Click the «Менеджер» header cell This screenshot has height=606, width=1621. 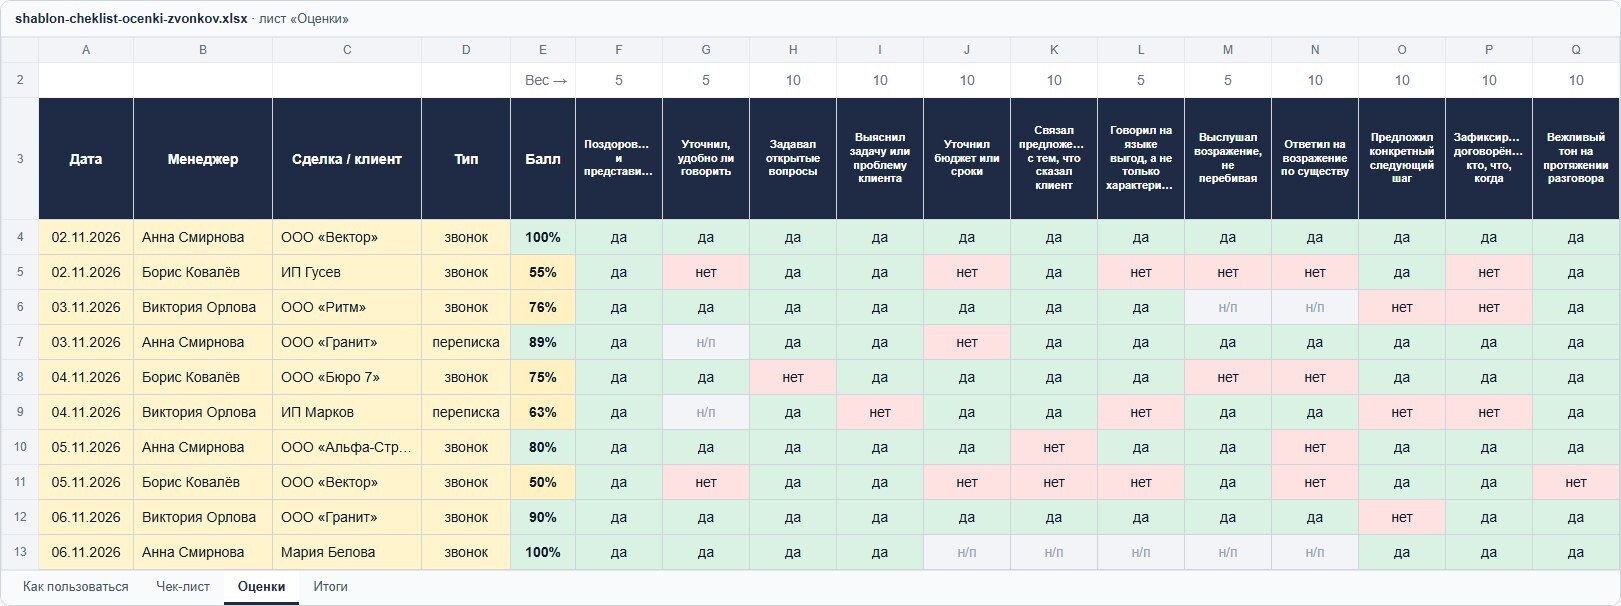203,159
